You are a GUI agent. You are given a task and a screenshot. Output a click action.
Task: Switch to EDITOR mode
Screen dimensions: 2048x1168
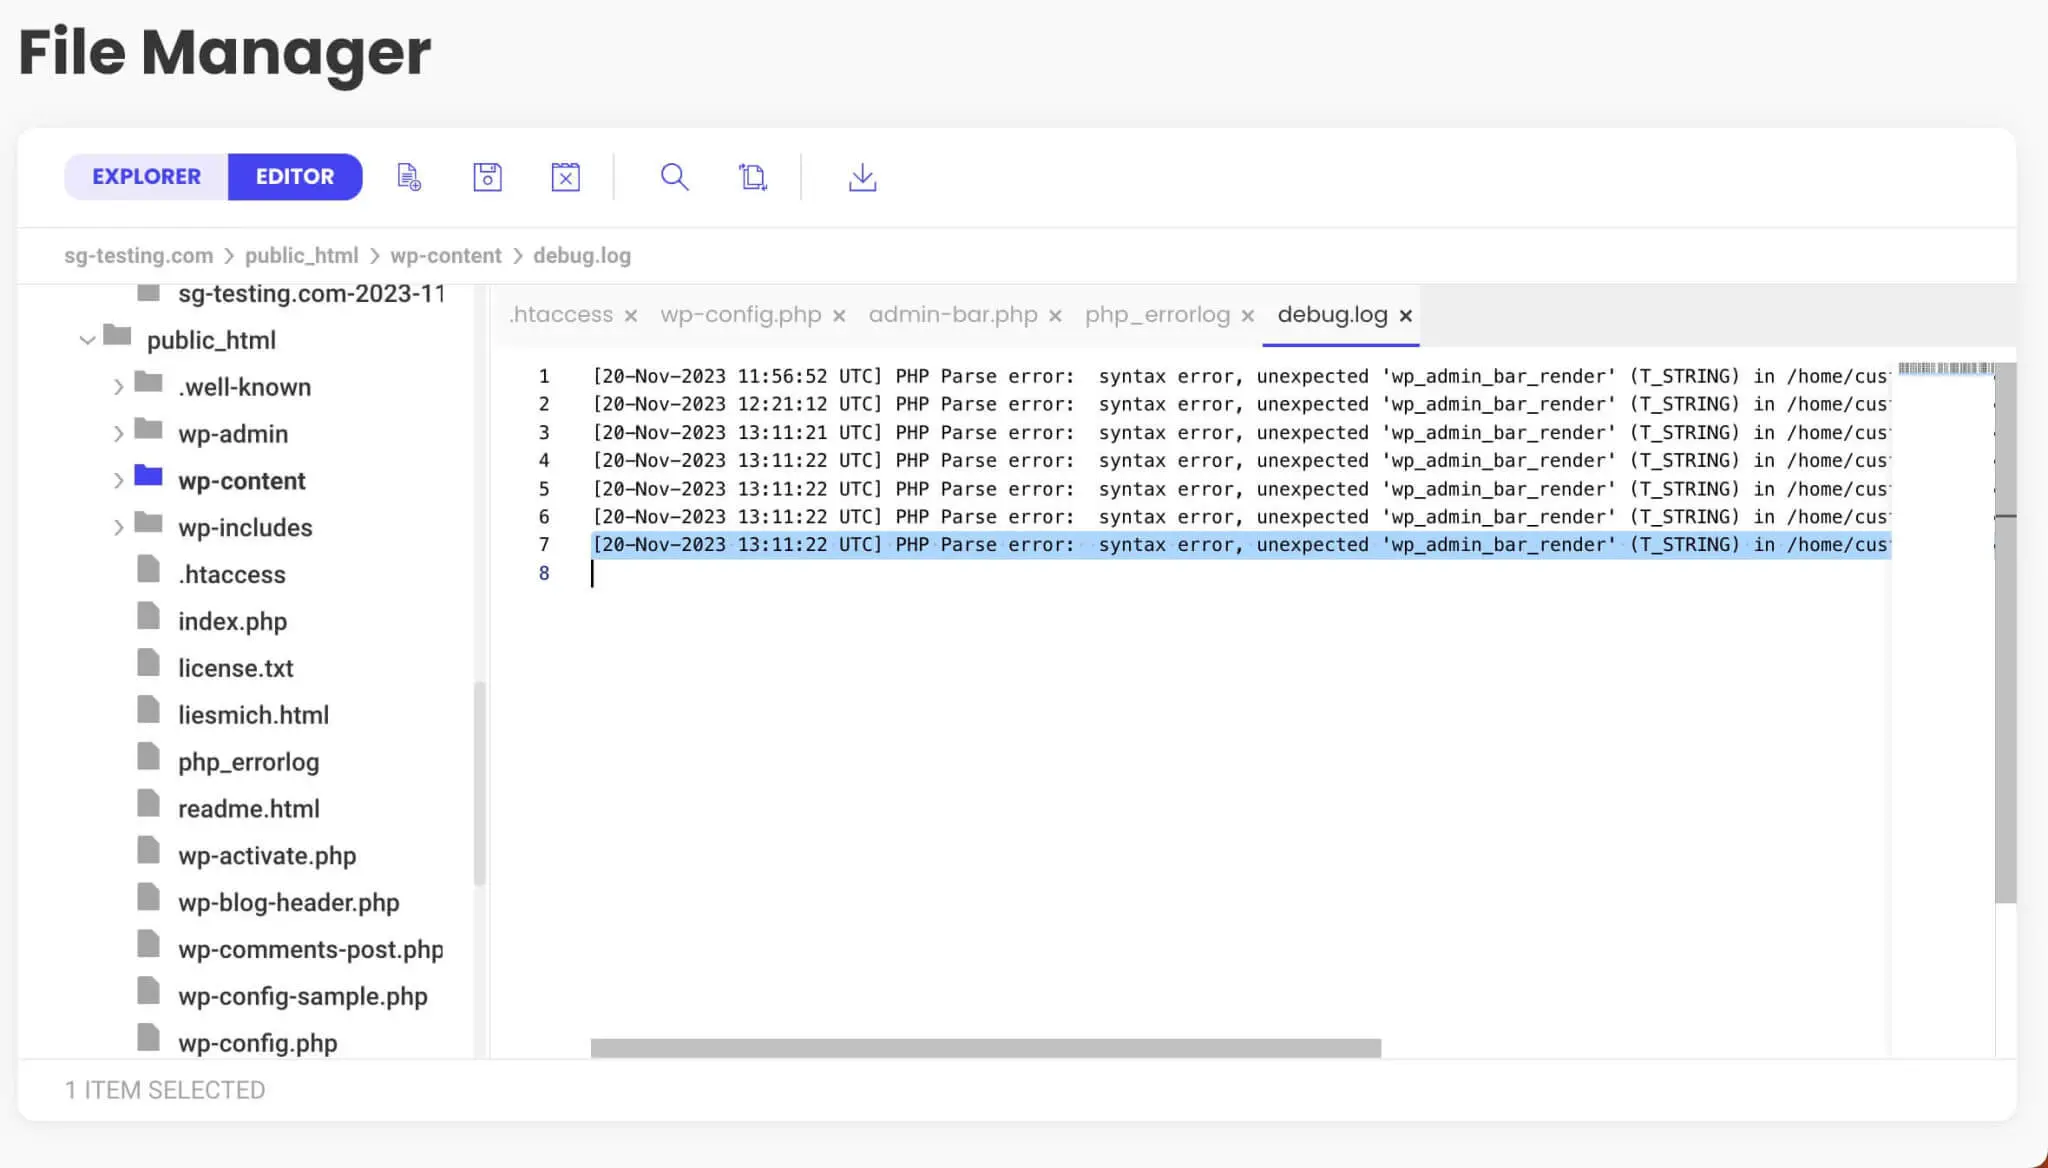(x=294, y=177)
